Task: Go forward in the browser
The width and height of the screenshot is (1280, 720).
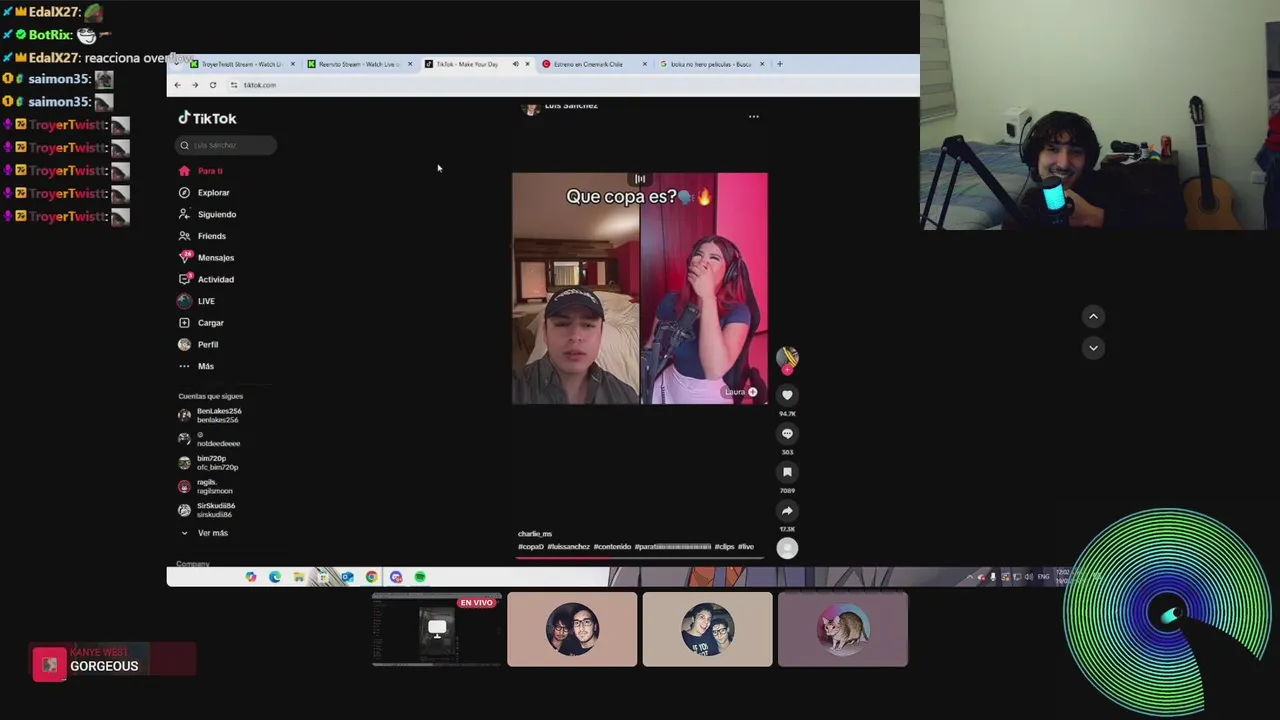Action: pyautogui.click(x=195, y=85)
